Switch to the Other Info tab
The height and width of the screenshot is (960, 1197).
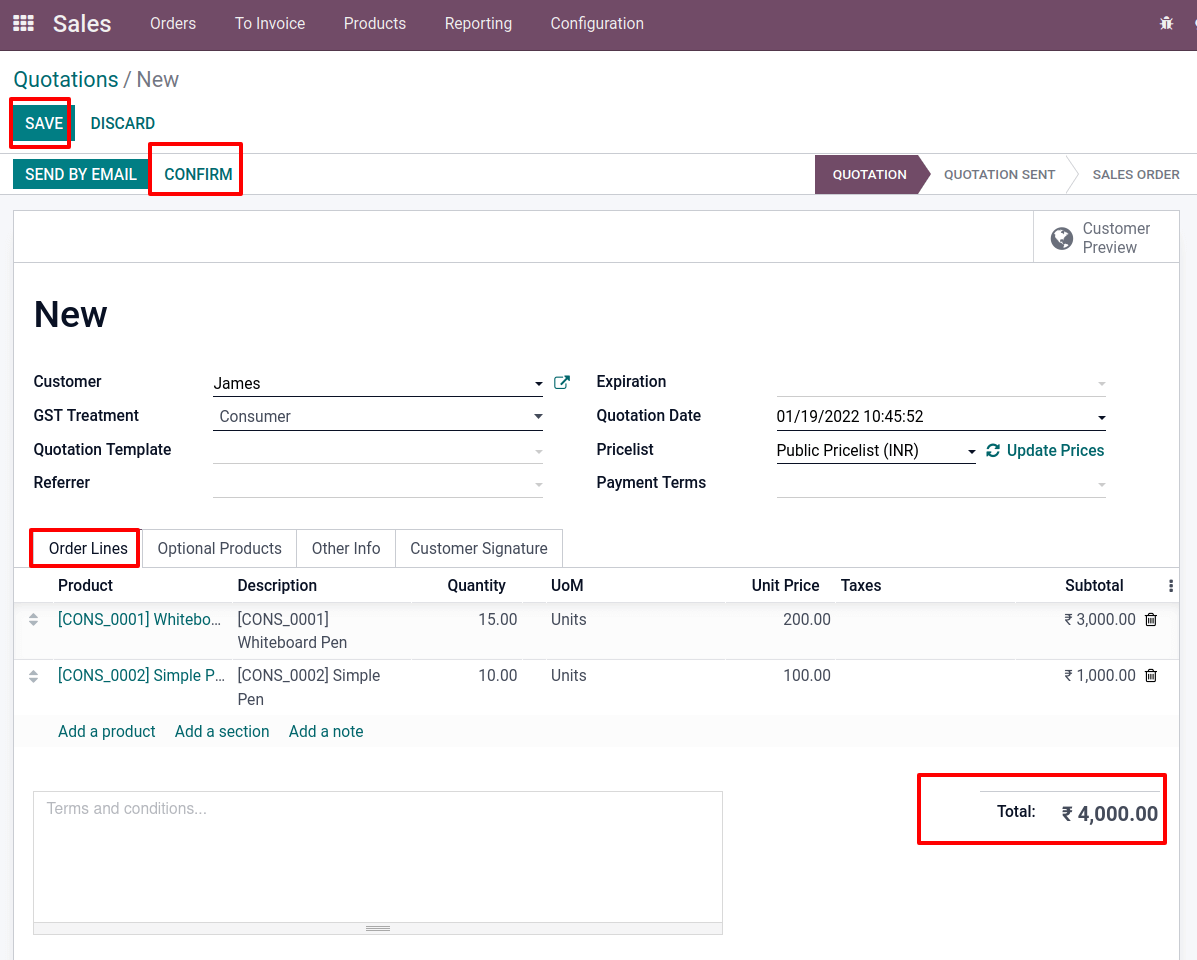click(346, 549)
